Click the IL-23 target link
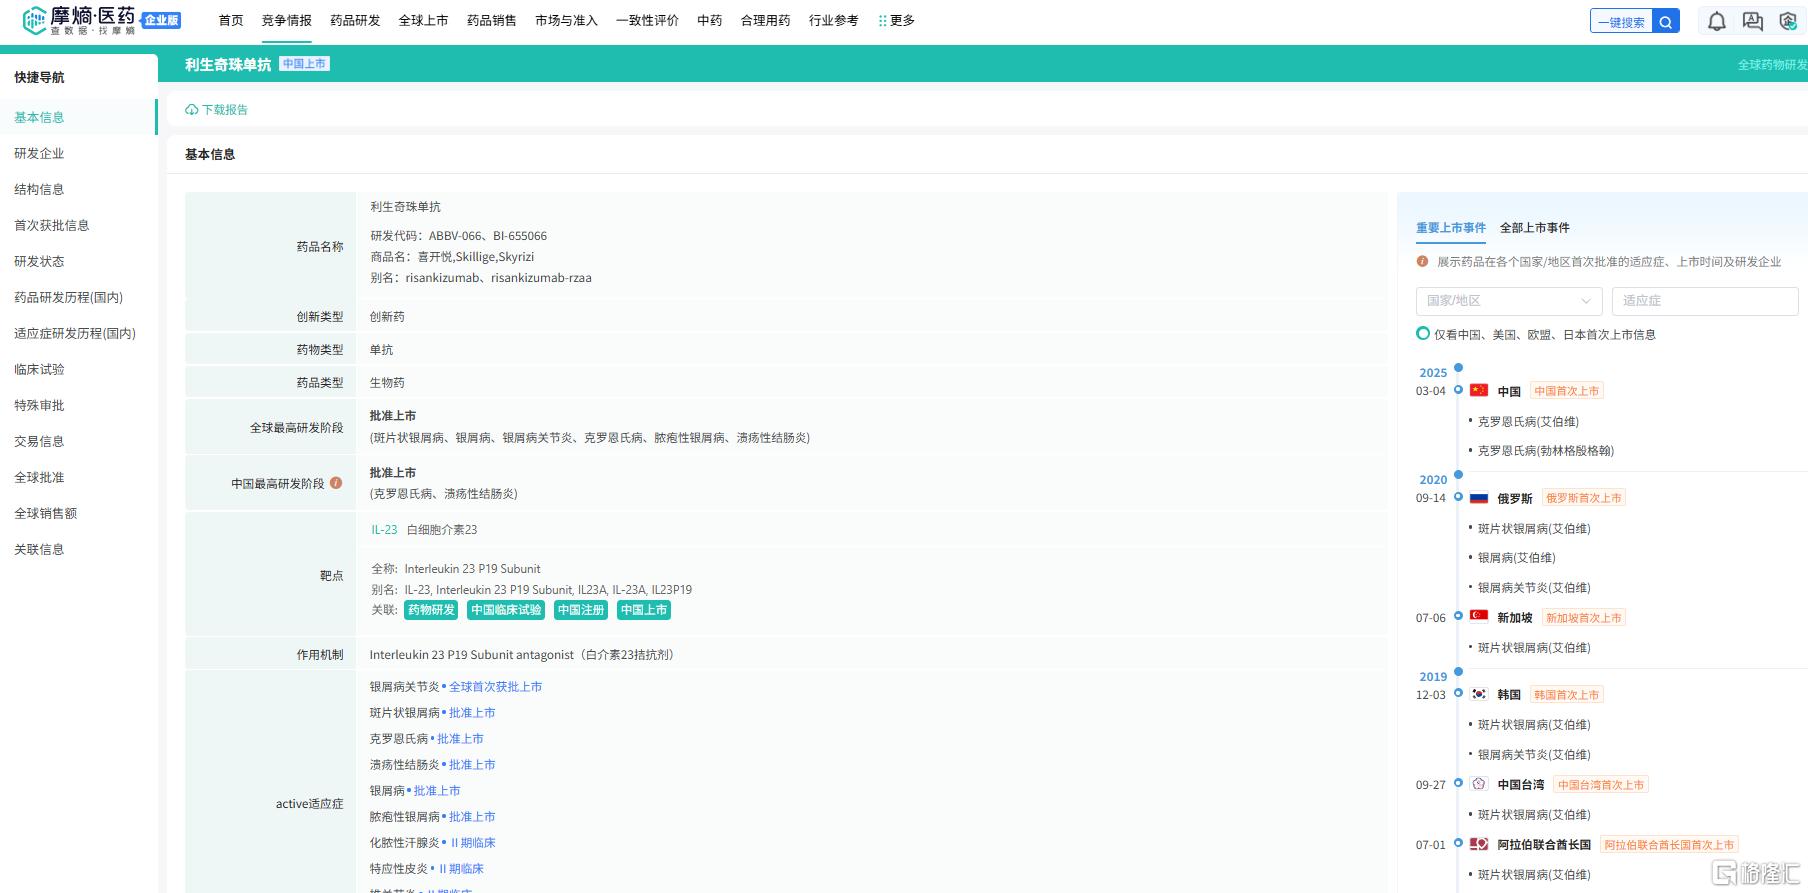 tap(384, 530)
